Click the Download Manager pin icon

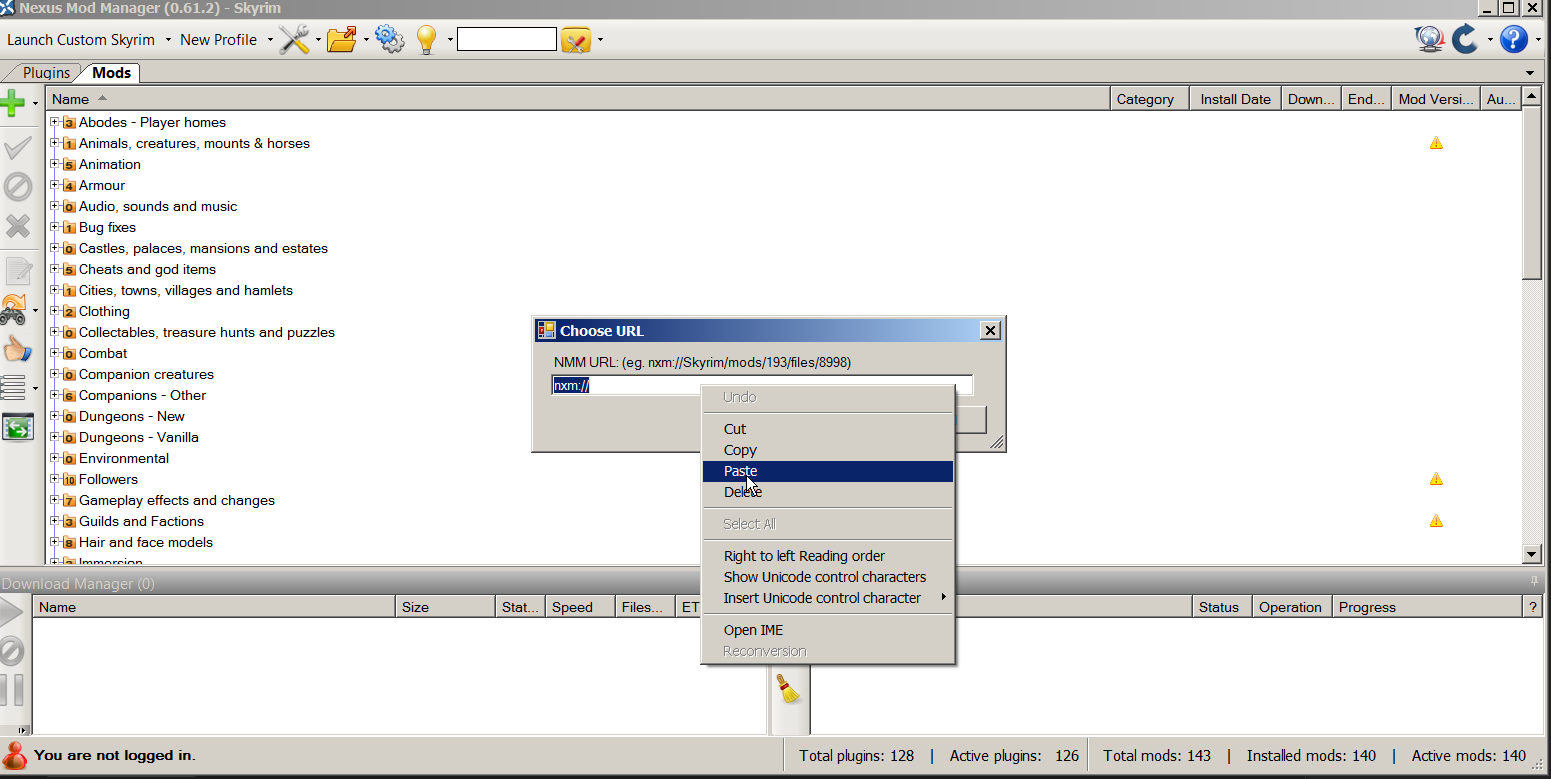click(x=1534, y=582)
